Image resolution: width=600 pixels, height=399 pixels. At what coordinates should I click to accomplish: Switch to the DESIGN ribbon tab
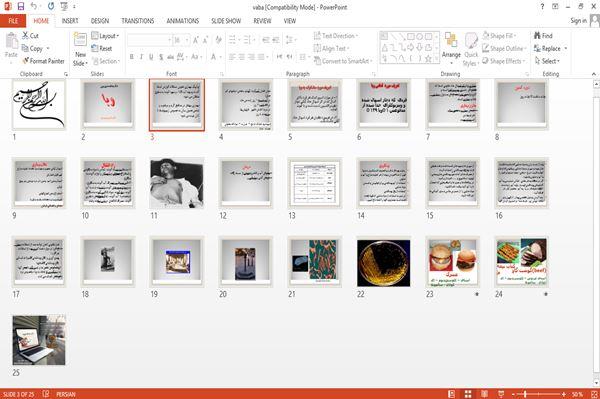(x=100, y=21)
